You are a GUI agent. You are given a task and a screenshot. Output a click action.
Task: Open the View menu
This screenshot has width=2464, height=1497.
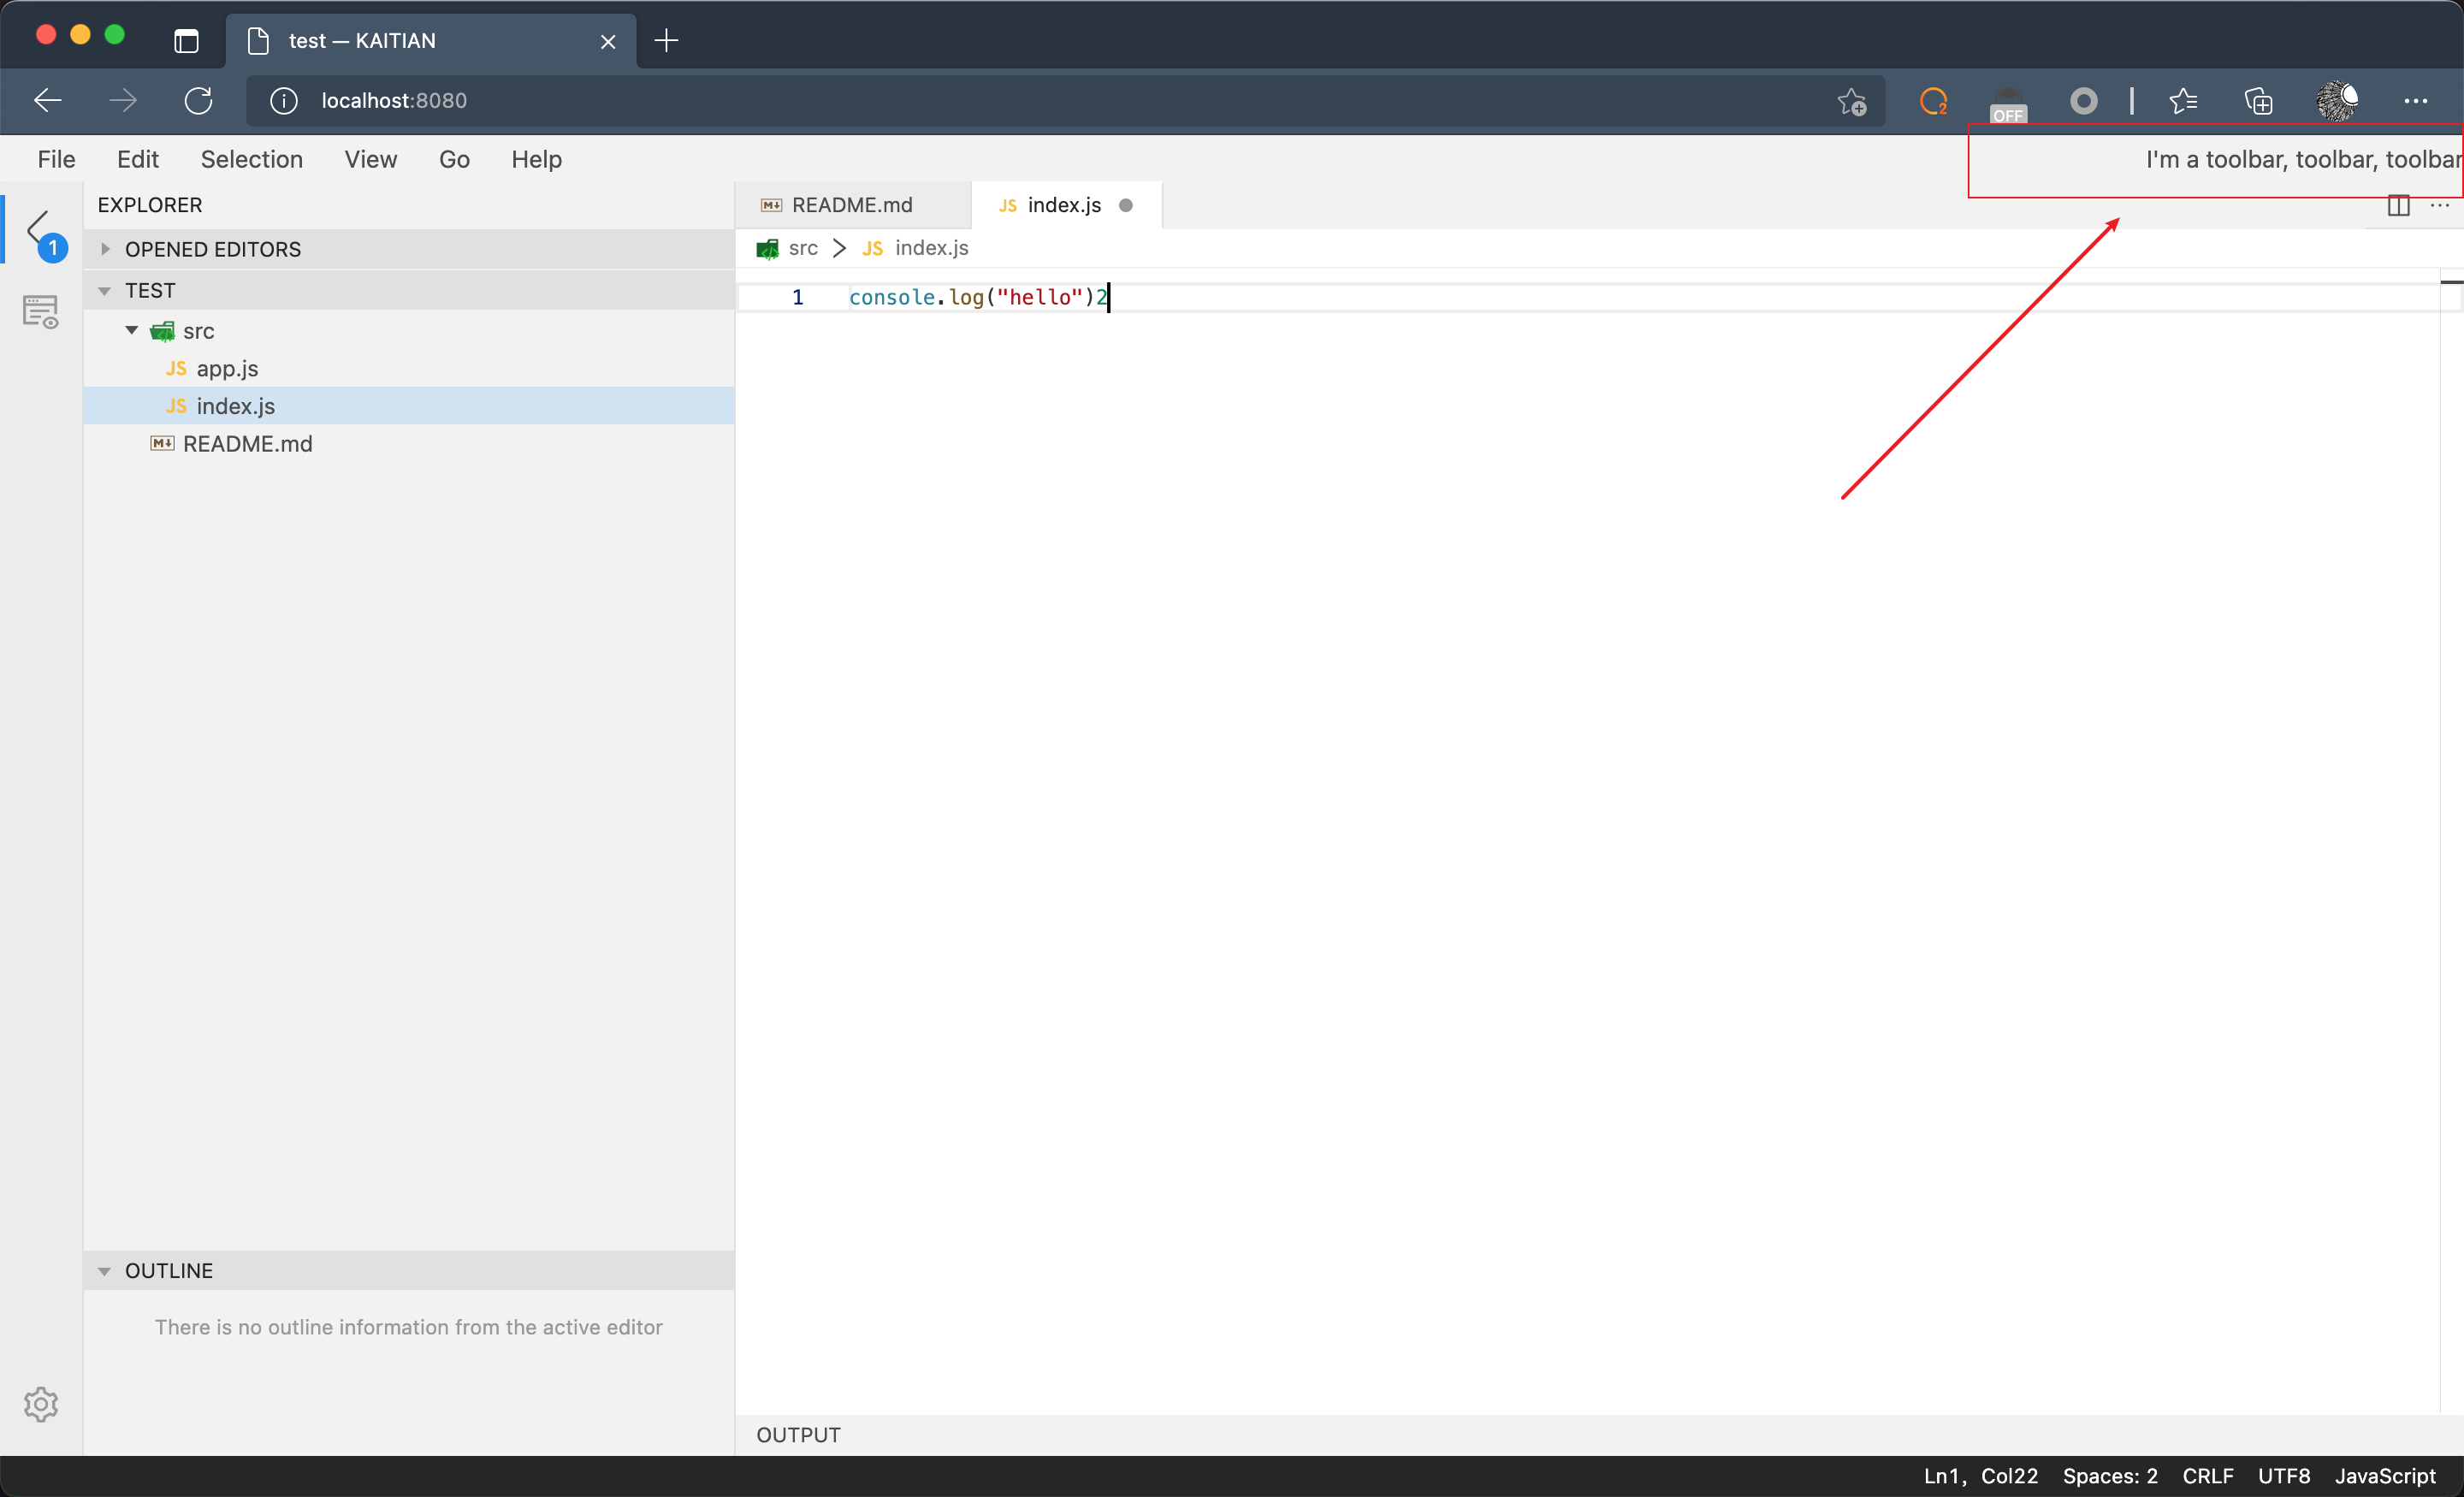coord(371,159)
